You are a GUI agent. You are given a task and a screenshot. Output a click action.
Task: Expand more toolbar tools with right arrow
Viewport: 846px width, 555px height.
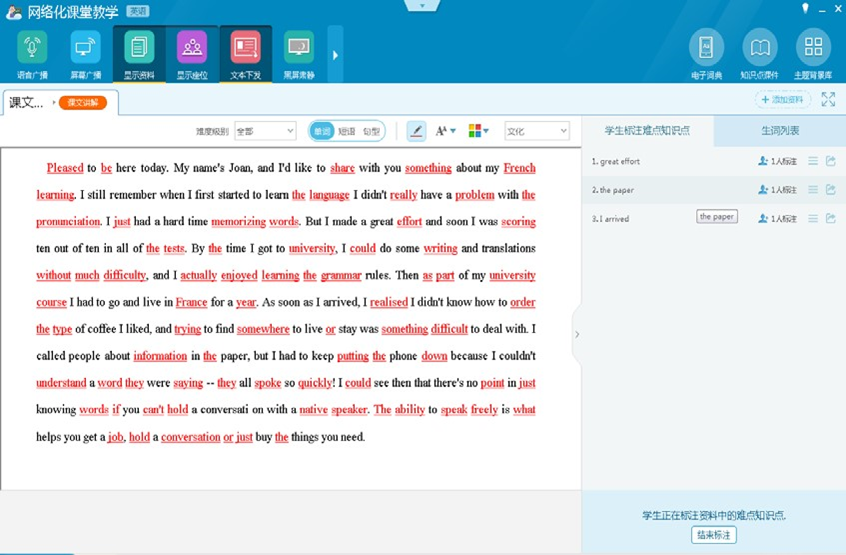(335, 54)
